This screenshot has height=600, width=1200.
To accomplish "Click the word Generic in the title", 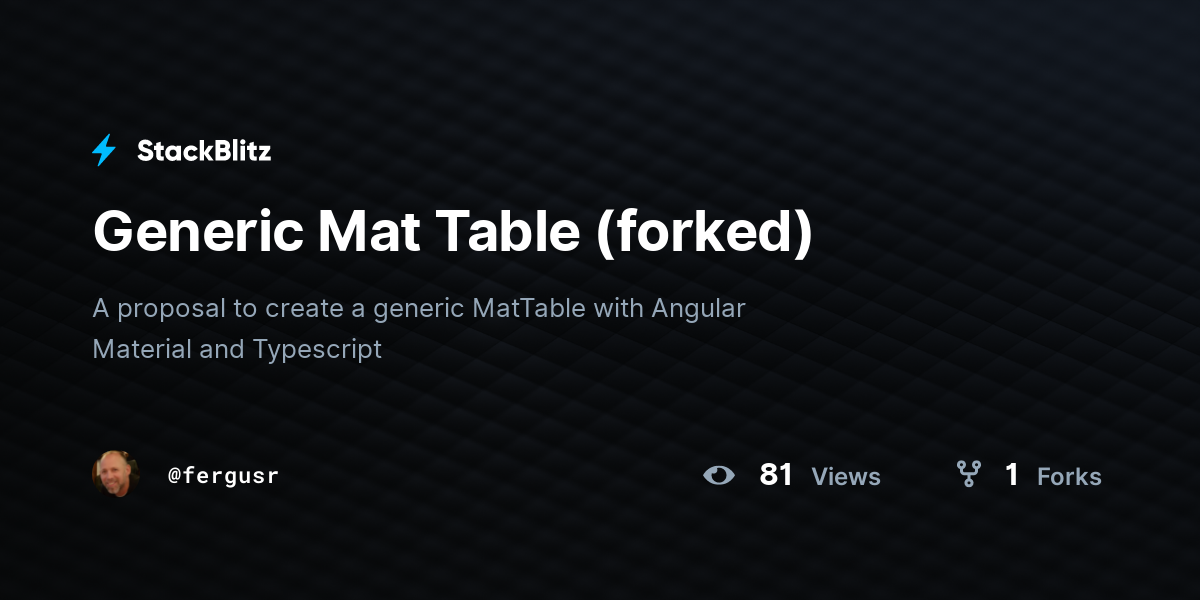I will pyautogui.click(x=199, y=232).
